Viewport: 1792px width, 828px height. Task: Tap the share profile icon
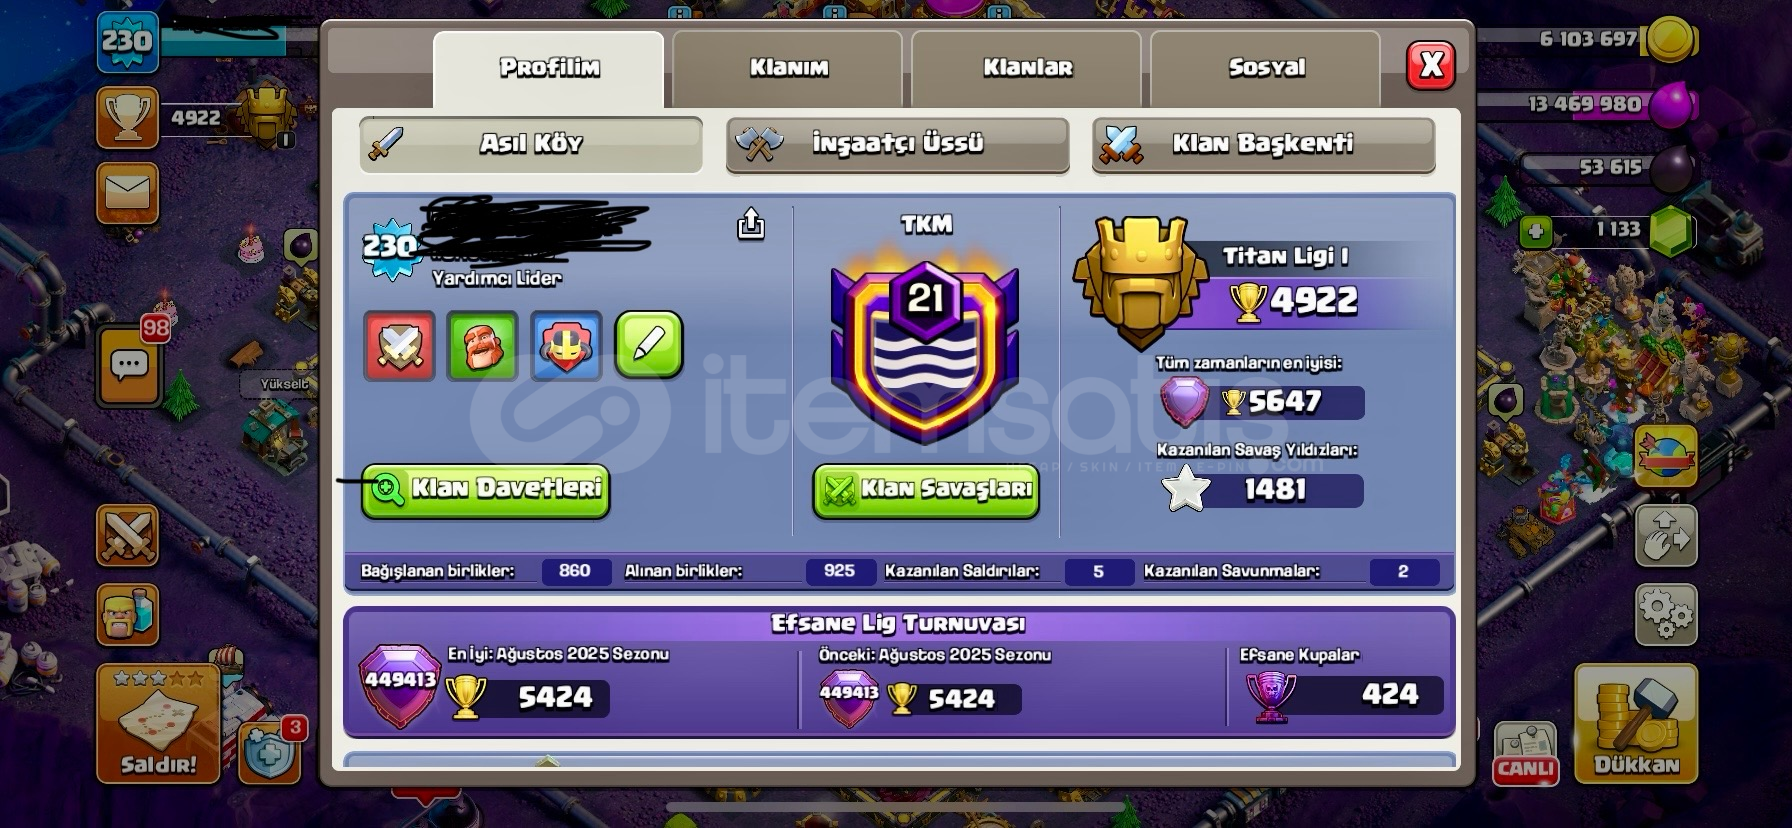[x=751, y=224]
